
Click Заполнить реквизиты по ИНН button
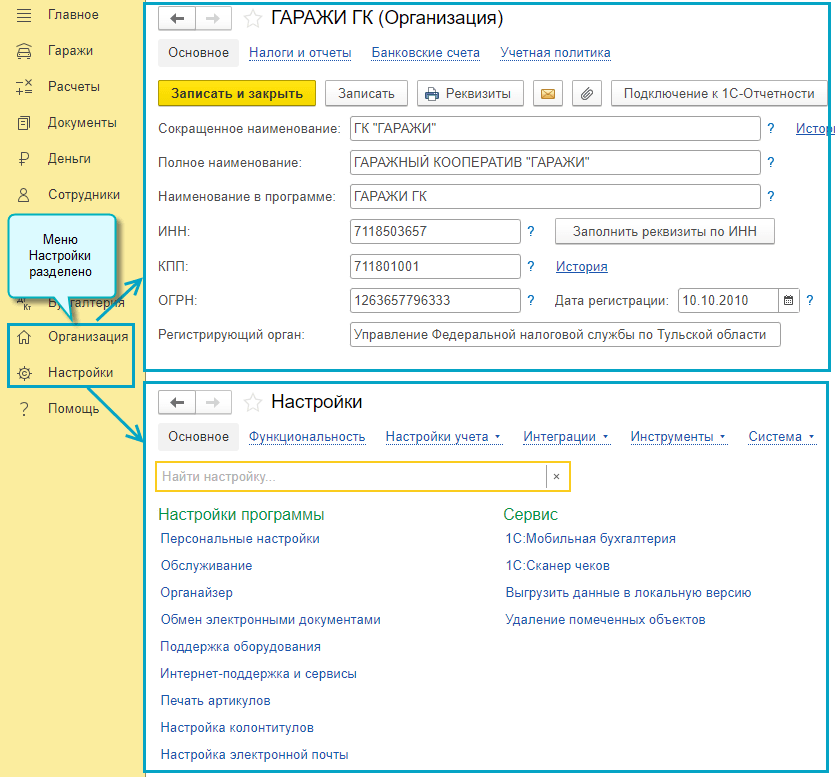[664, 232]
